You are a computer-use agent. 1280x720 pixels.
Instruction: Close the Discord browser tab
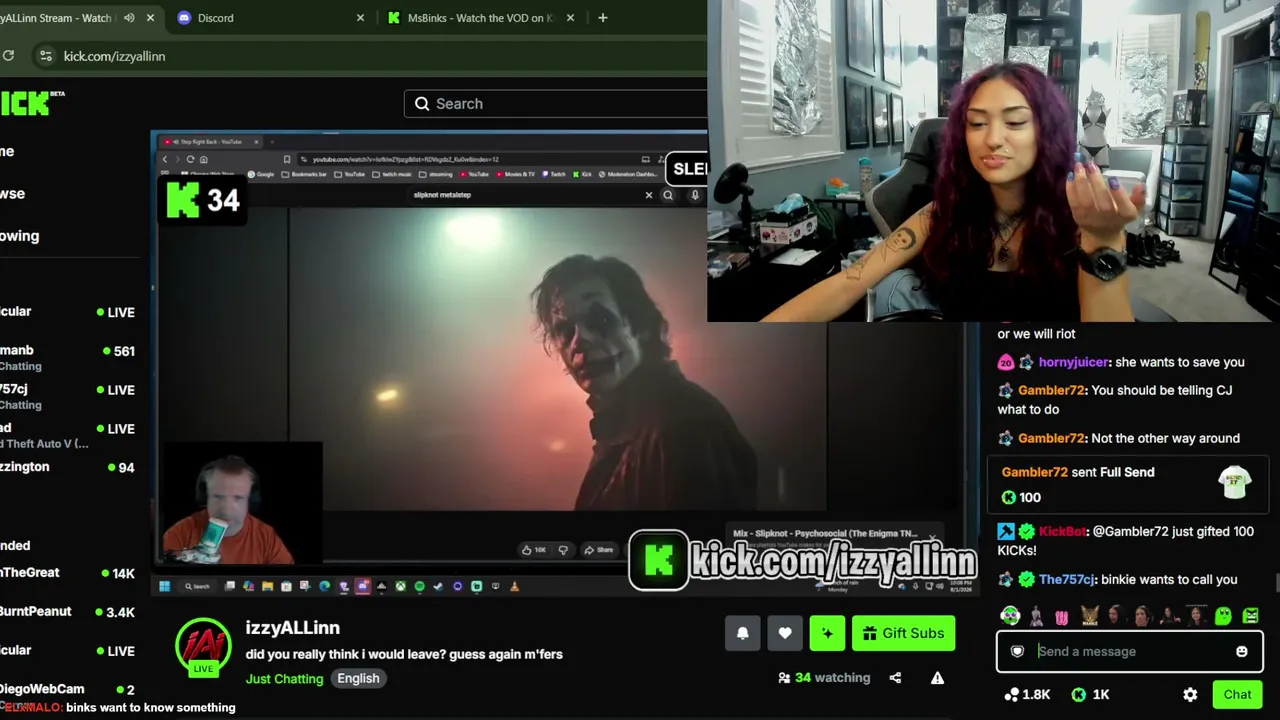[360, 18]
